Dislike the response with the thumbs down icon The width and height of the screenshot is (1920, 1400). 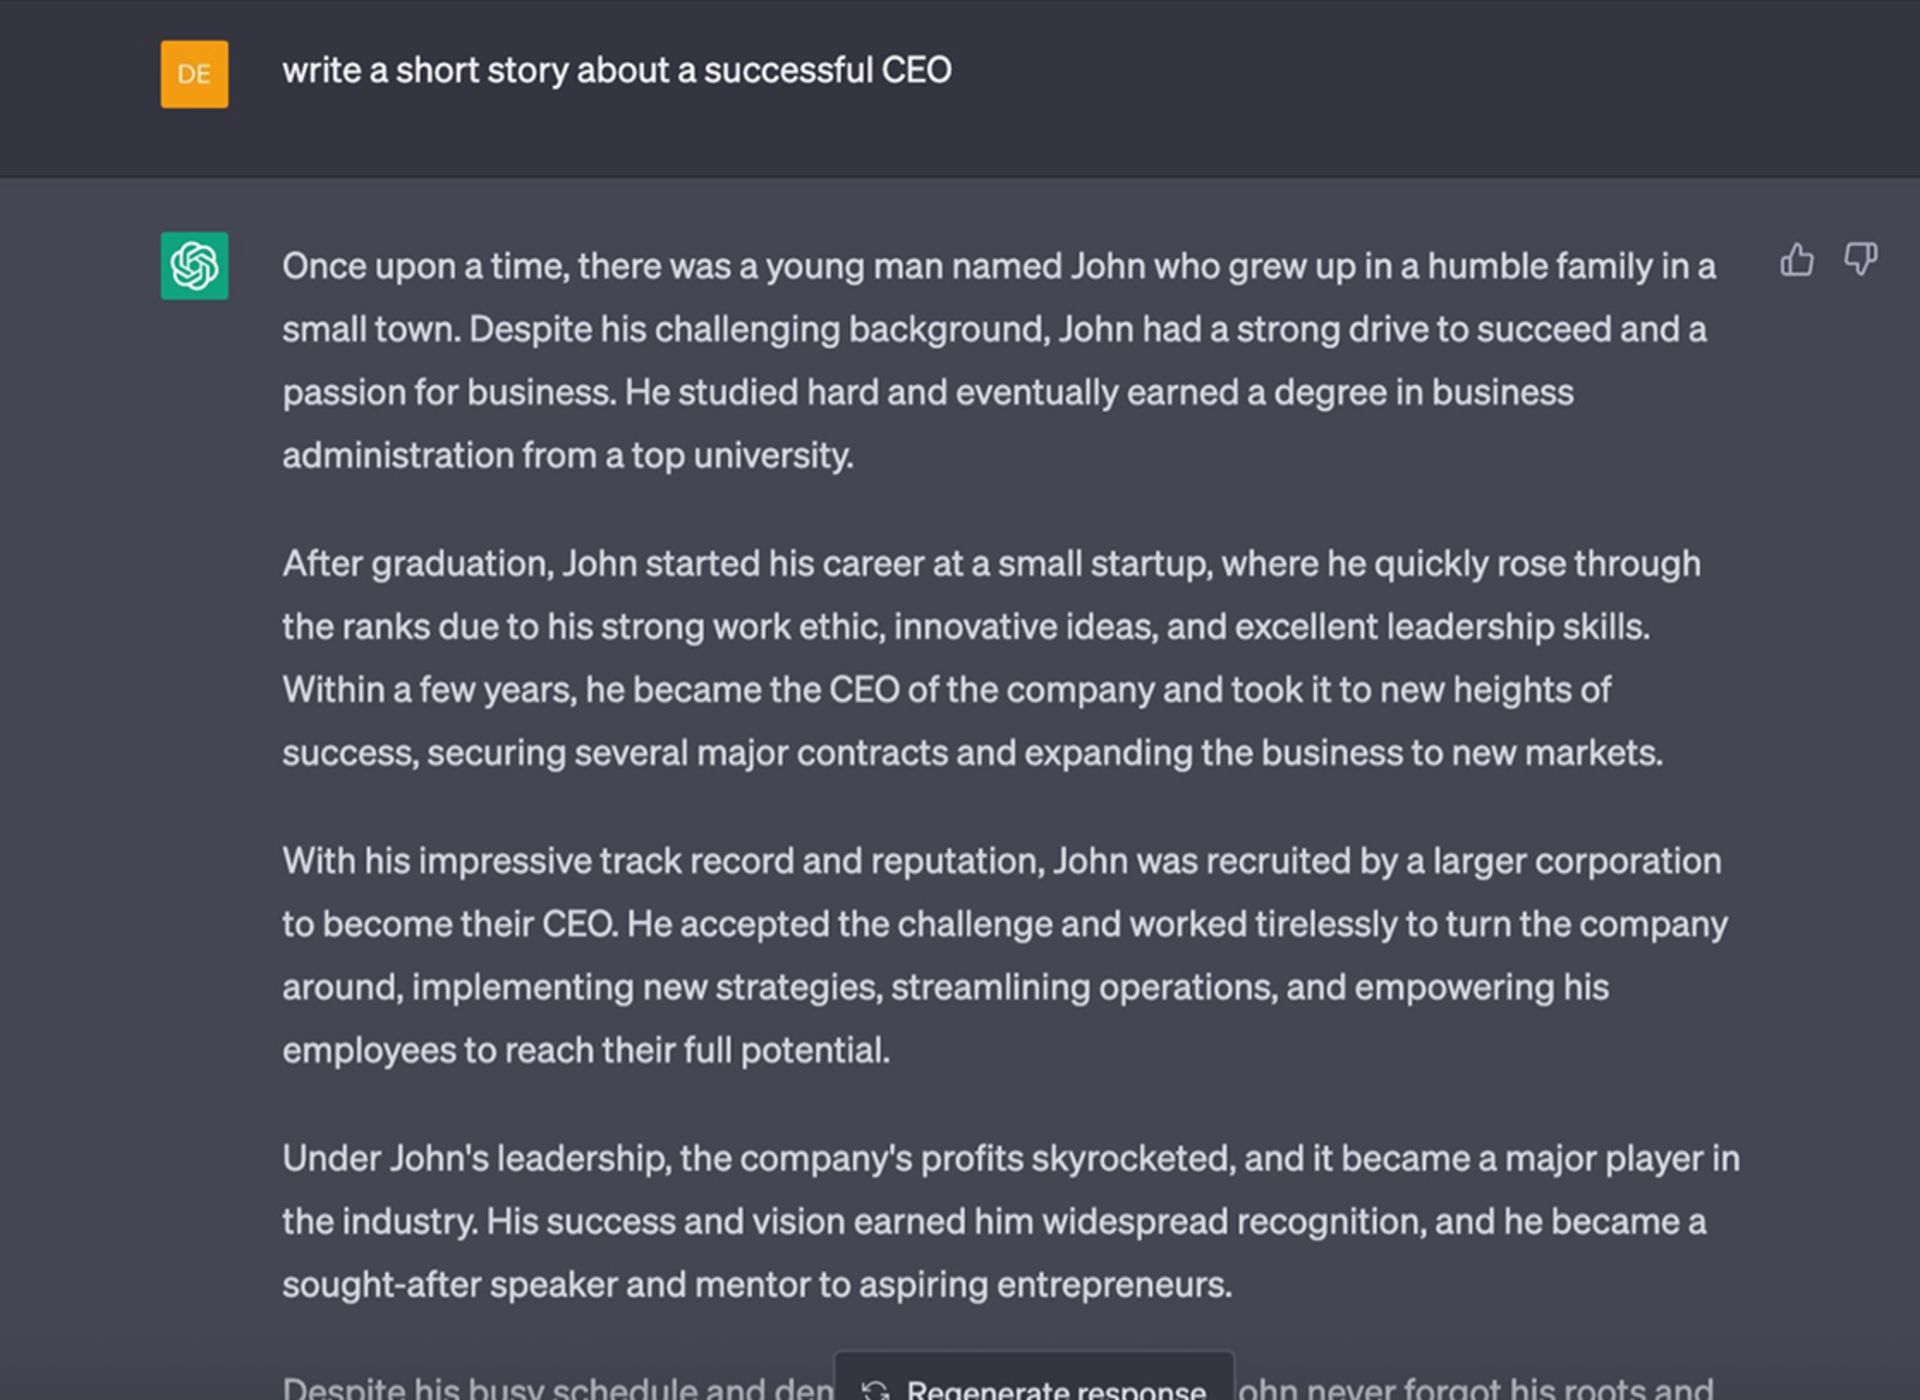pos(1860,260)
